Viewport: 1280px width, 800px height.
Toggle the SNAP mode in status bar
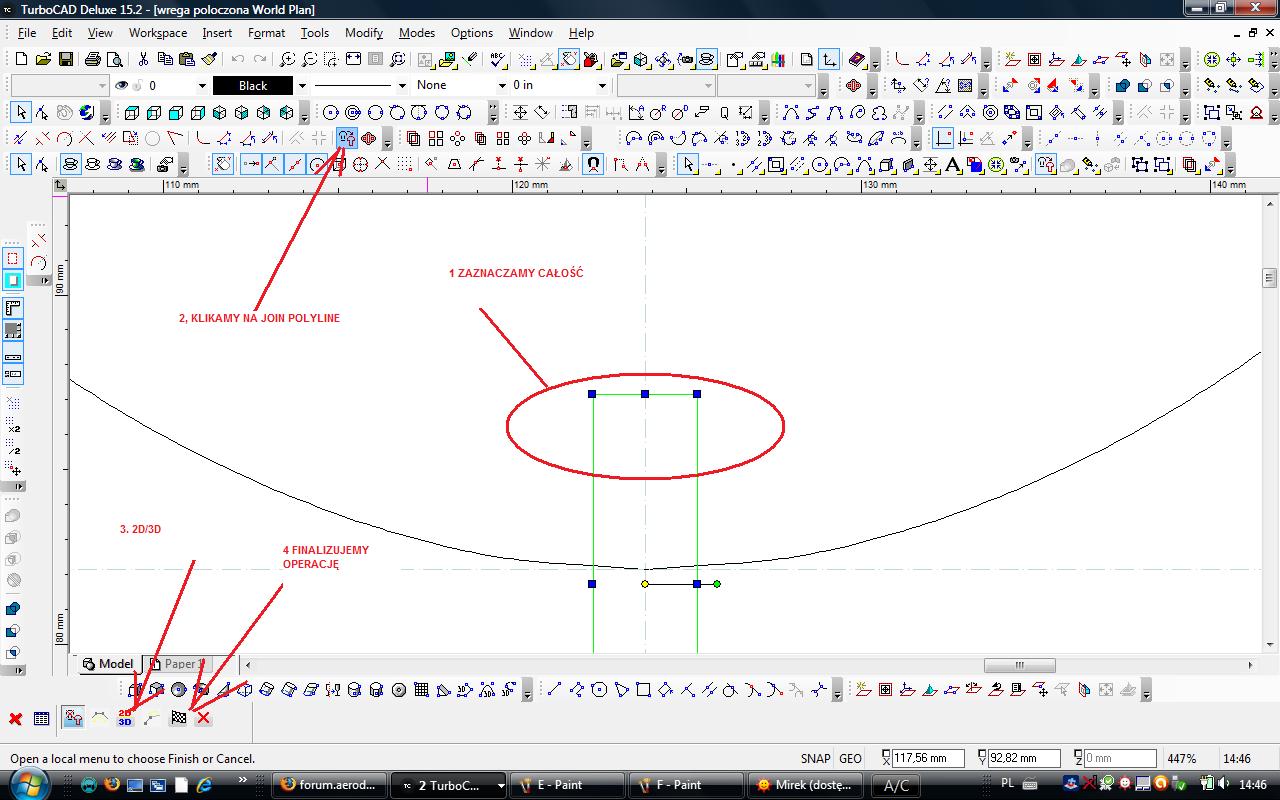(815, 759)
